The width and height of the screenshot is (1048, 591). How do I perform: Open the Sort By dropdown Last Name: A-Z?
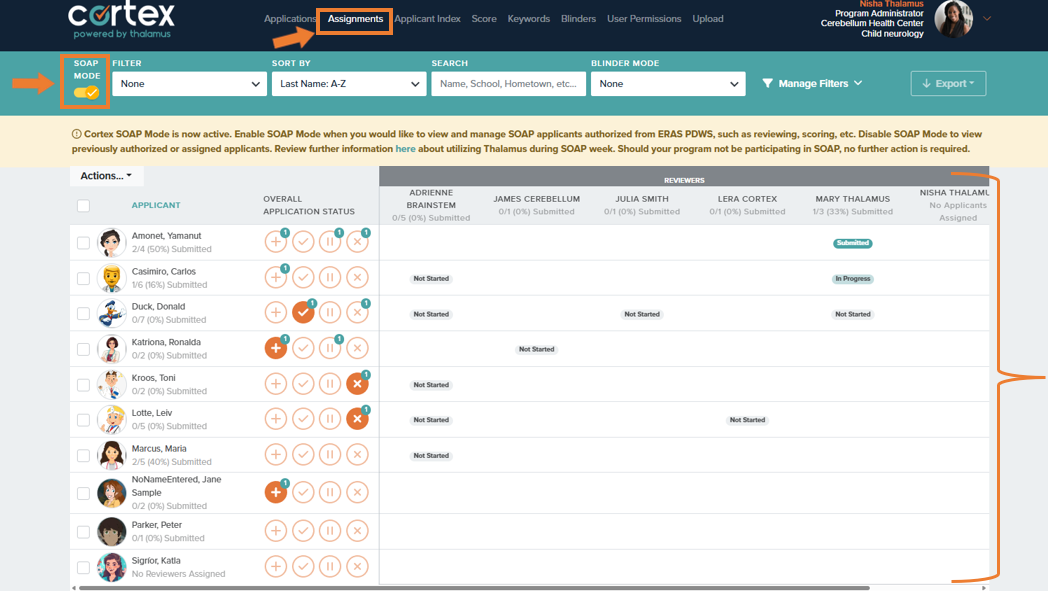[349, 84]
